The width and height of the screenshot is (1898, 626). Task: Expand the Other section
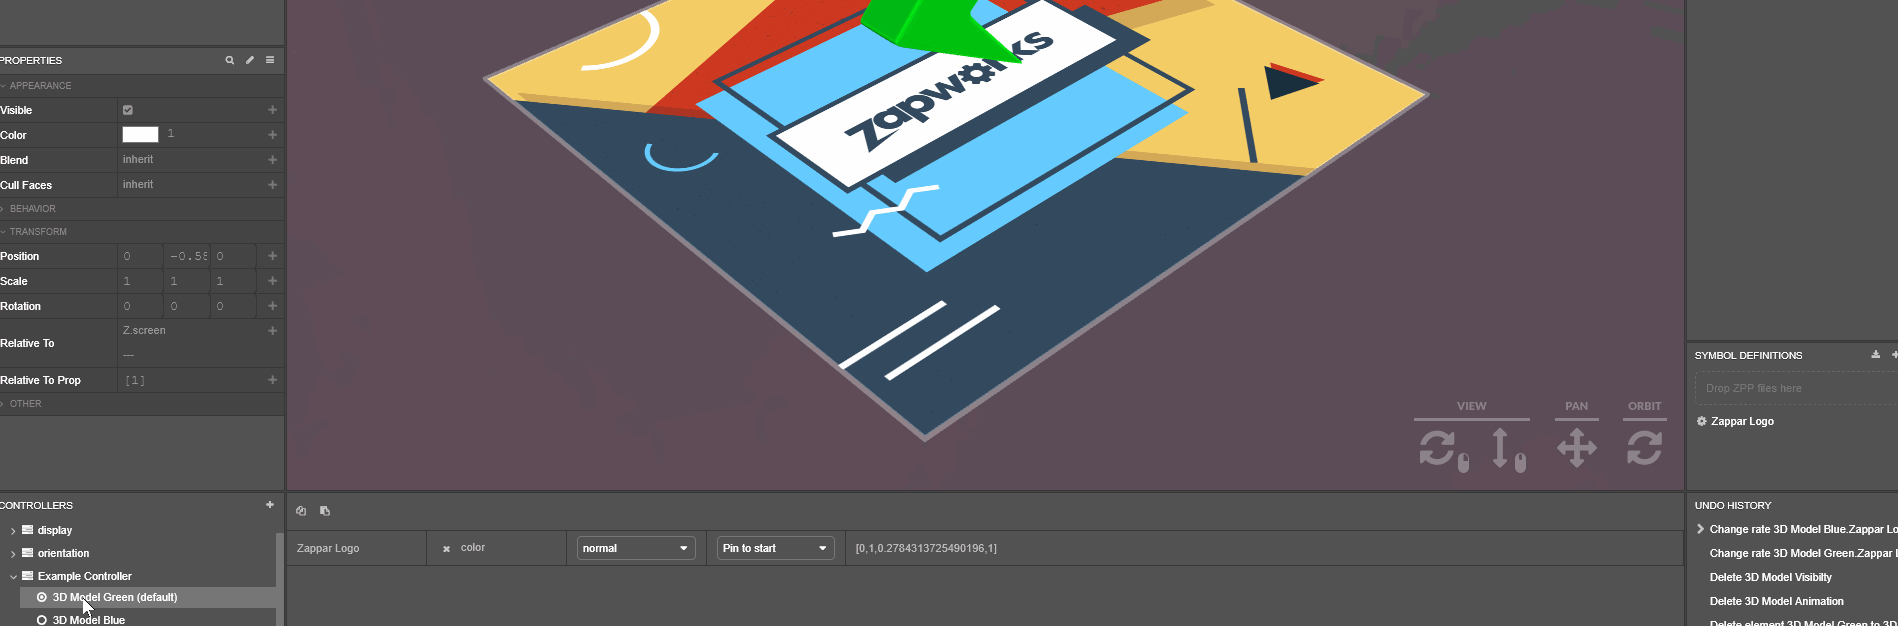(x=4, y=404)
